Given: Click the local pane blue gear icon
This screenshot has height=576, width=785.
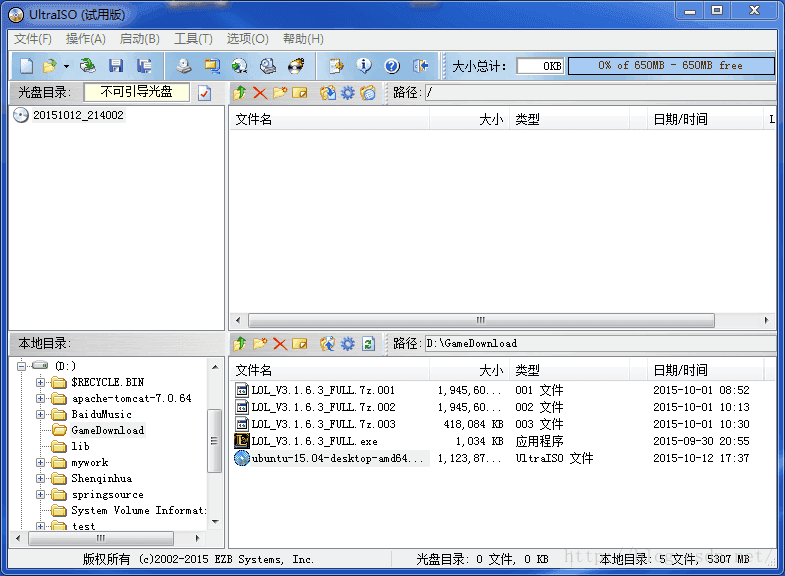Looking at the screenshot, I should pos(348,344).
